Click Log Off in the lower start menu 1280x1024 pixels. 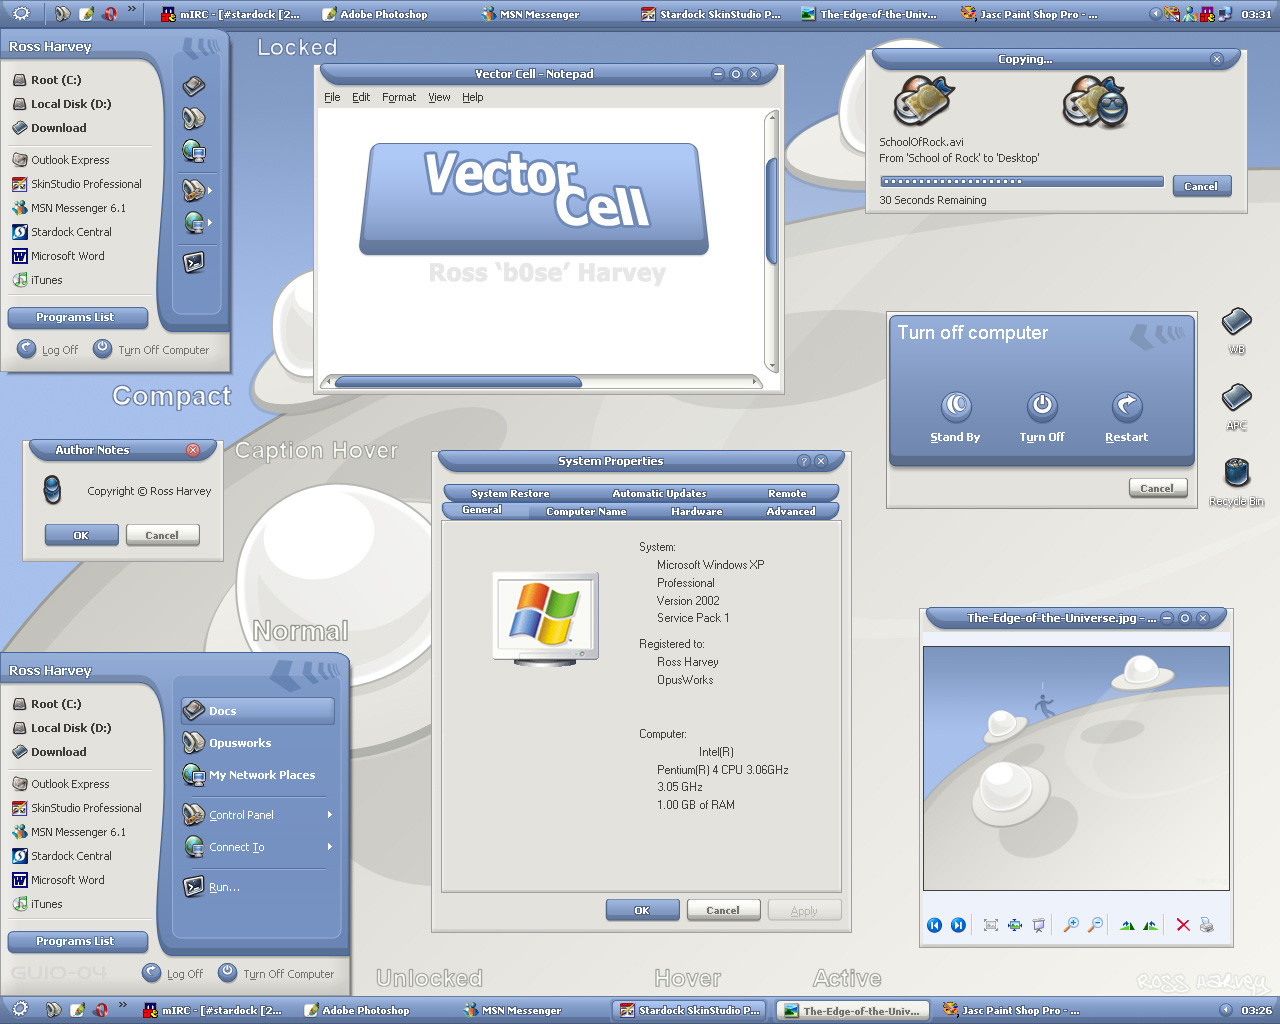(x=173, y=973)
